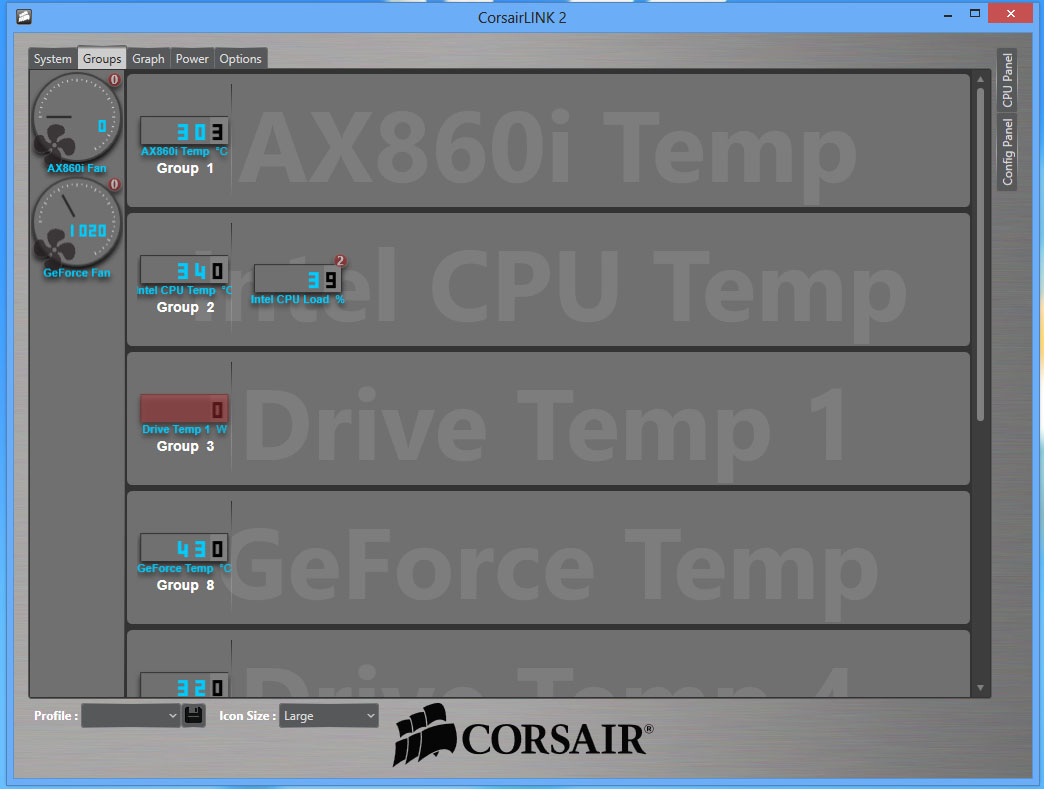Click the Group 2 label
Screen dimensions: 1044x789
pyautogui.click(x=185, y=308)
